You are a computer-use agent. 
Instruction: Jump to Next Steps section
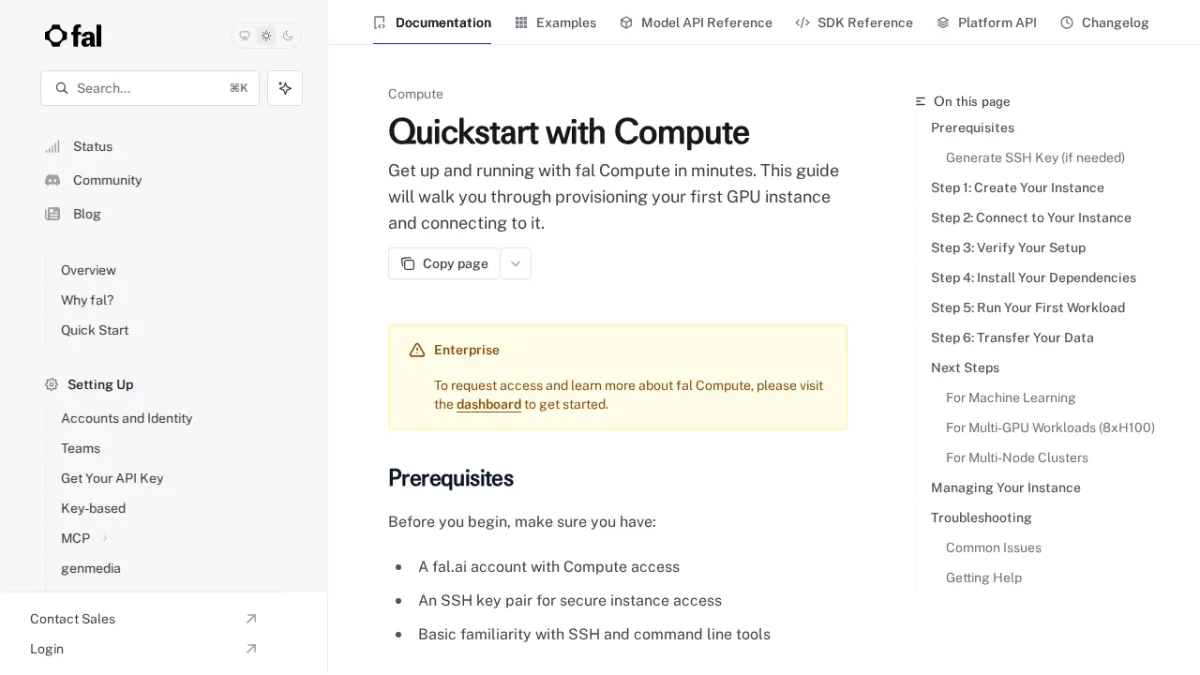pos(965,368)
